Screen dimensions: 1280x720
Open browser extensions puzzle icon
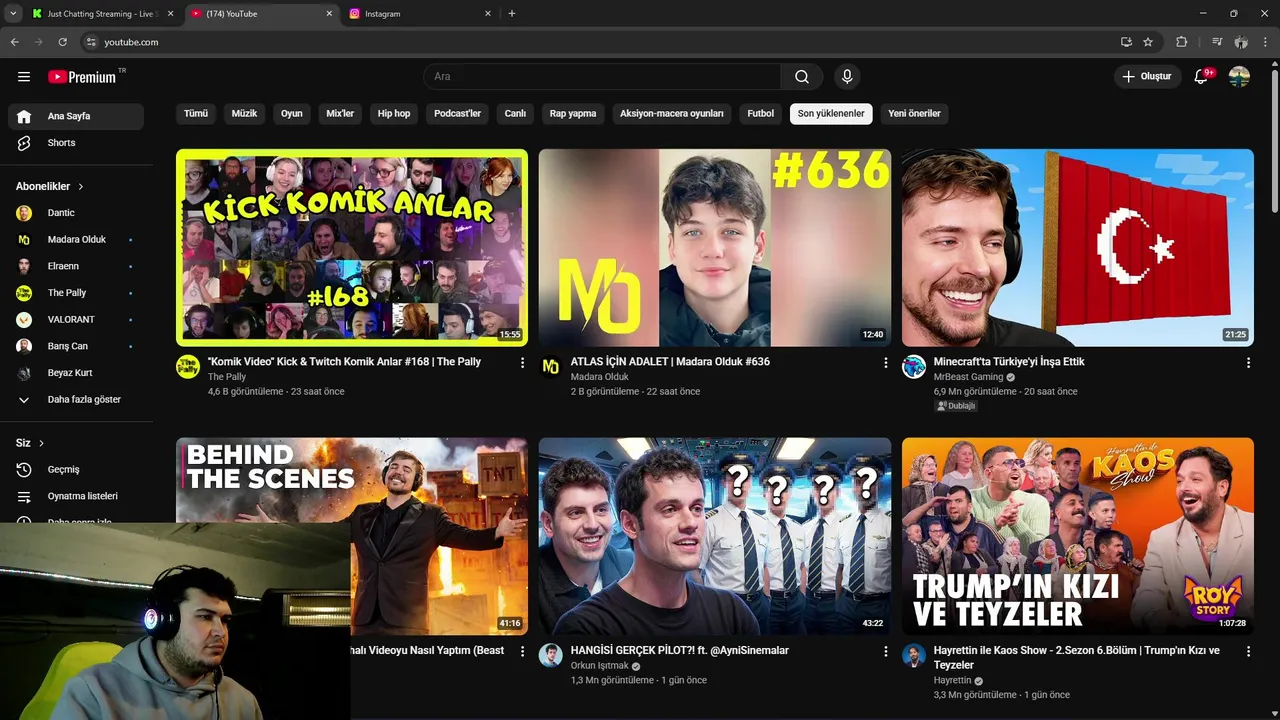1182,42
